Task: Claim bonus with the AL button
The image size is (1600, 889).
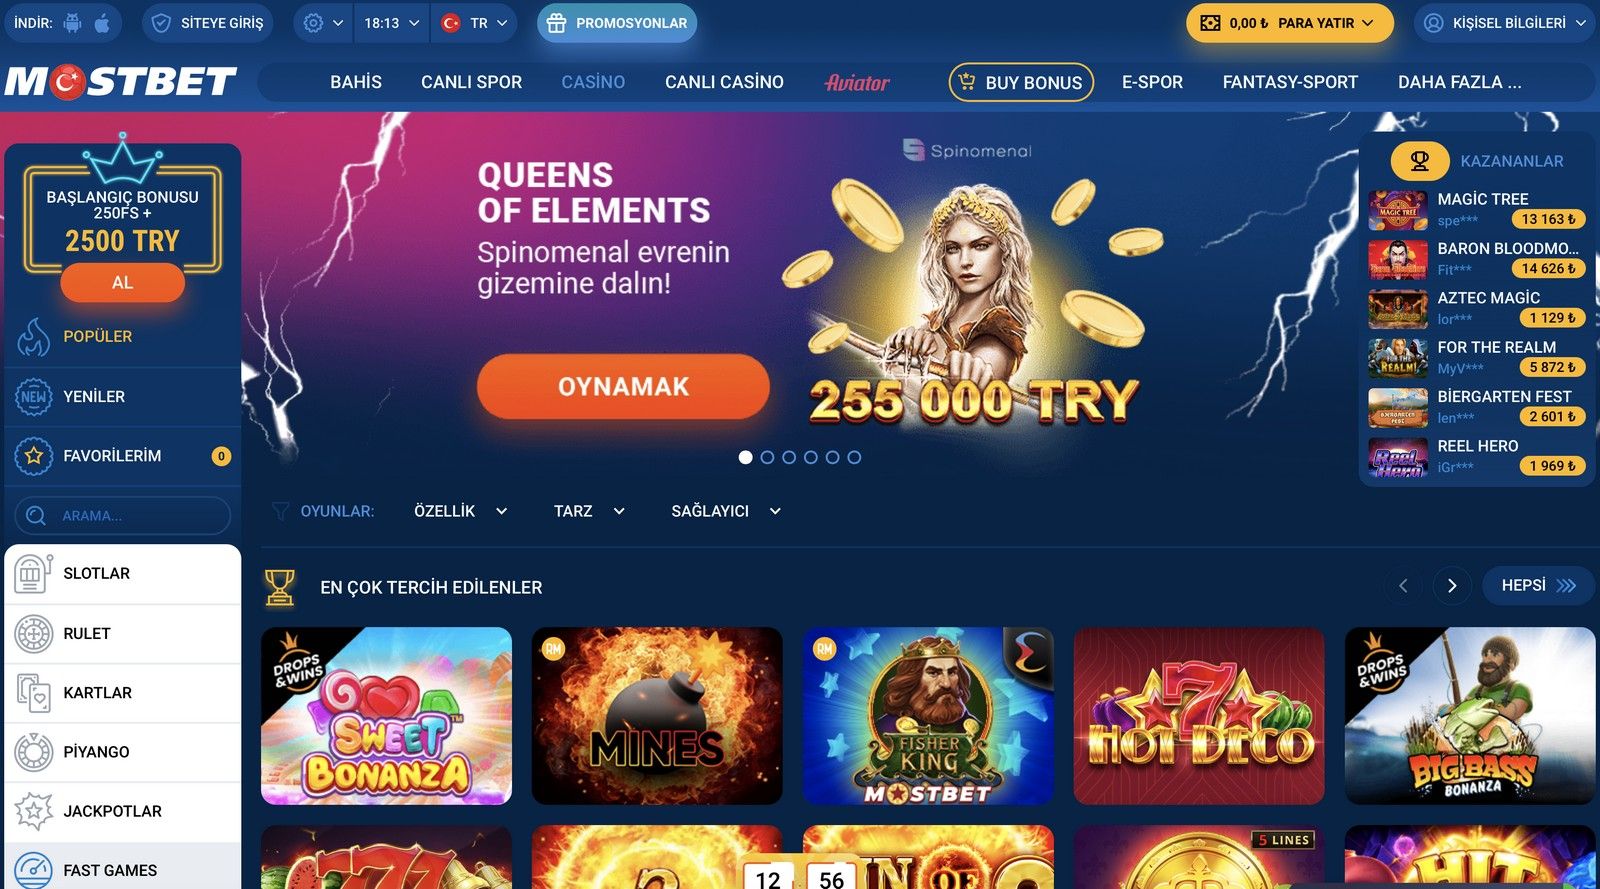Action: click(x=122, y=283)
